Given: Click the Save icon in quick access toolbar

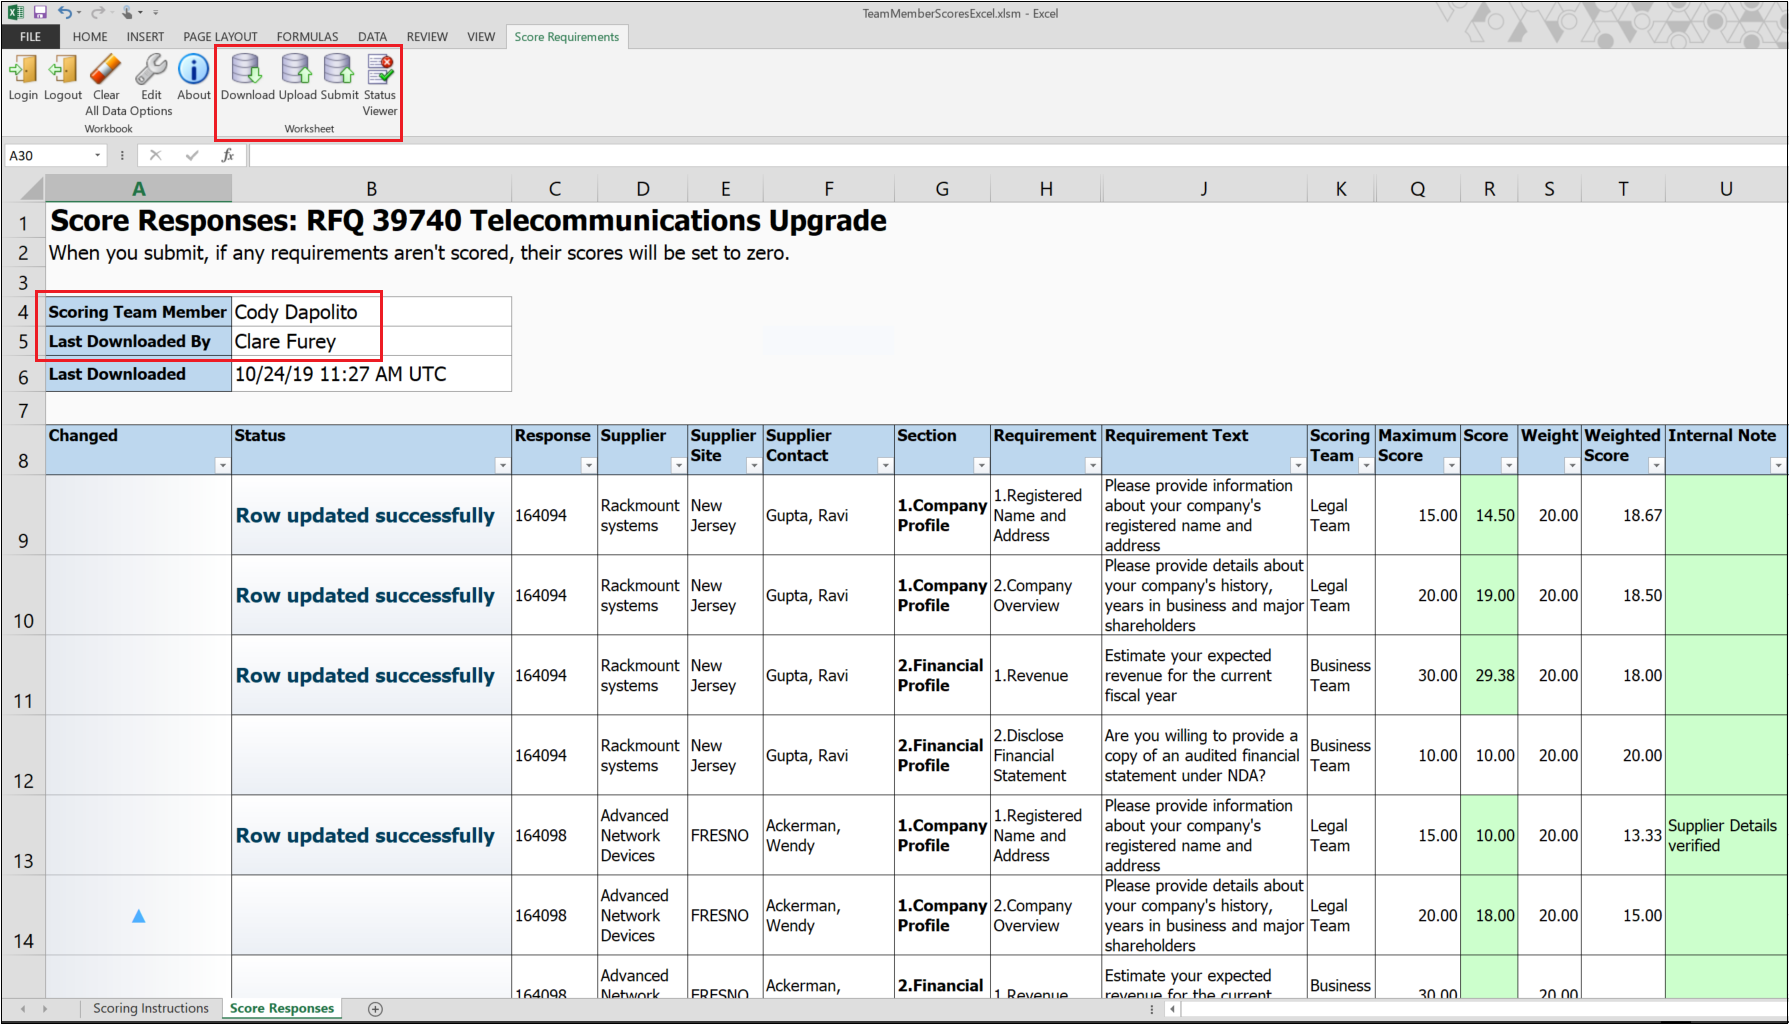Looking at the screenshot, I should click(40, 13).
